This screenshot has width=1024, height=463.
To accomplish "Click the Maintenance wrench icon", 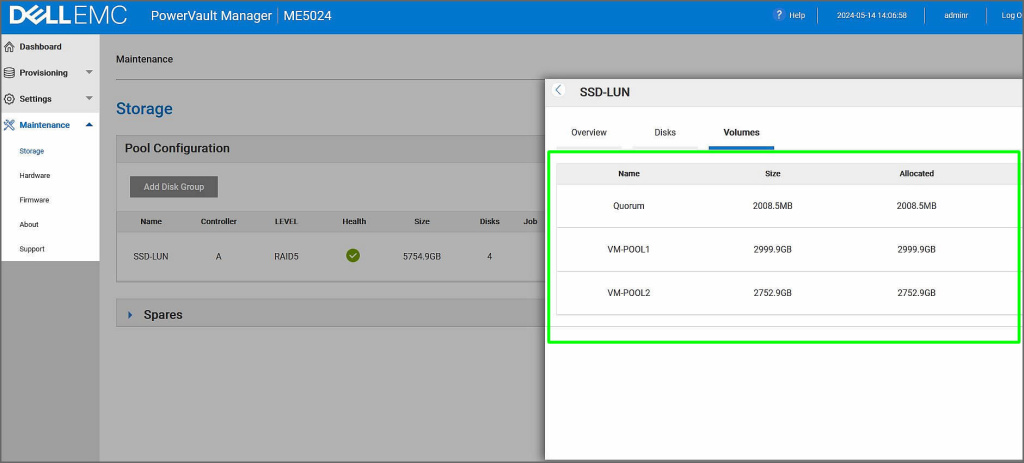I will tap(10, 125).
